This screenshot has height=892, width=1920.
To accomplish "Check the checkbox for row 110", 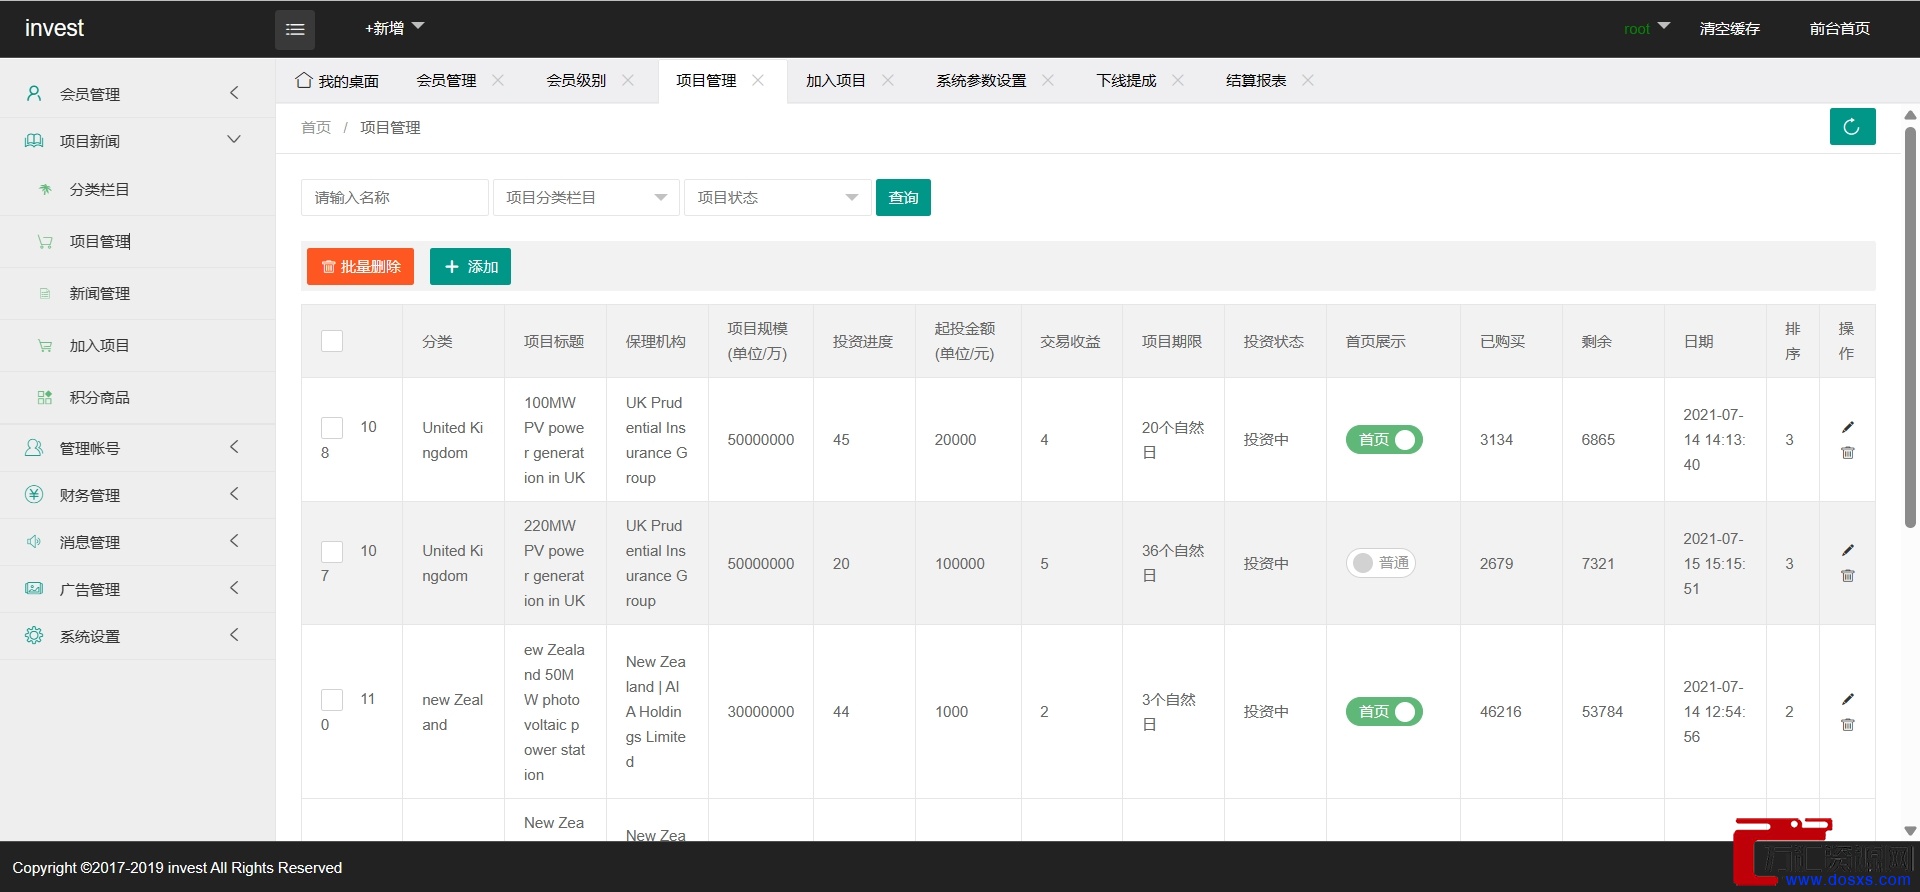I will point(332,700).
